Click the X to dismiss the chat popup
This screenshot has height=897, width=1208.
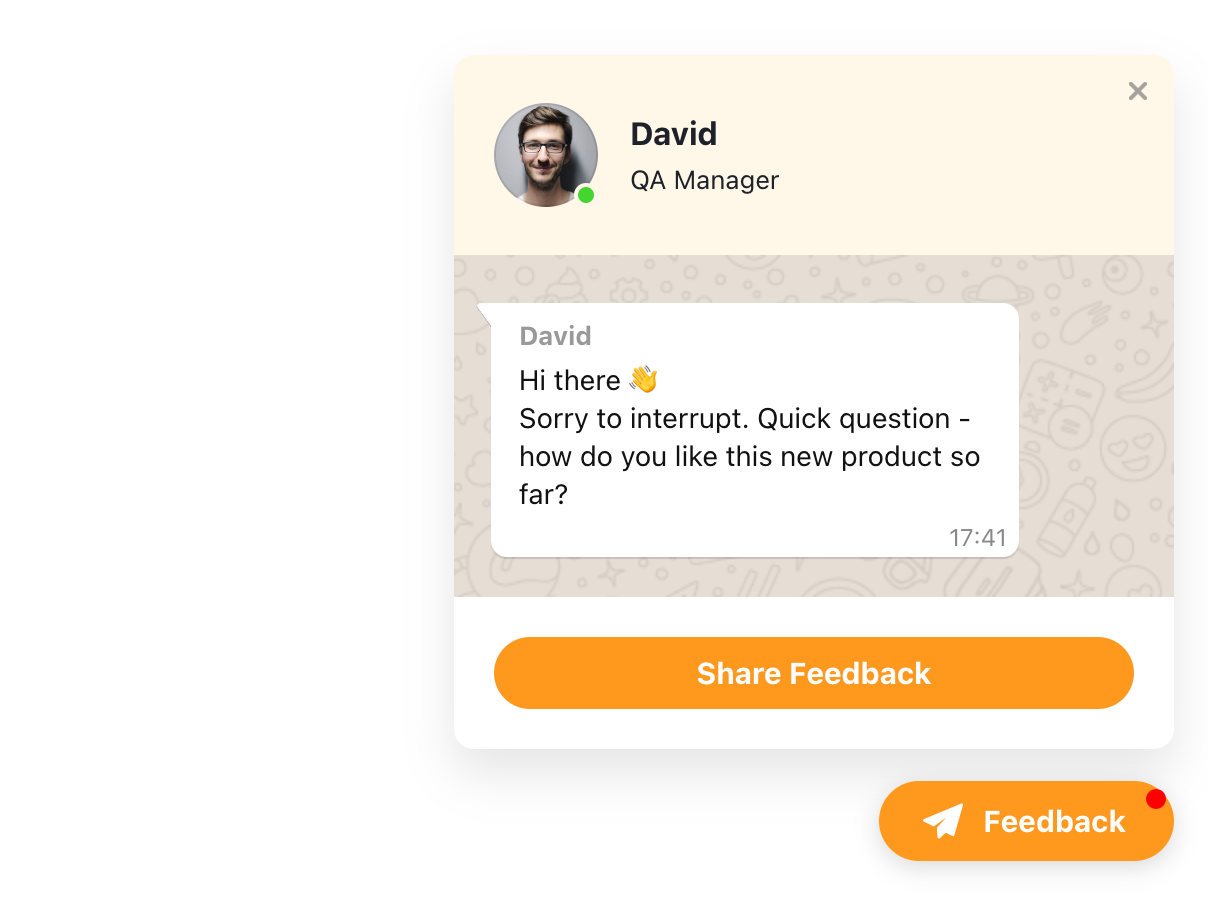[1137, 90]
